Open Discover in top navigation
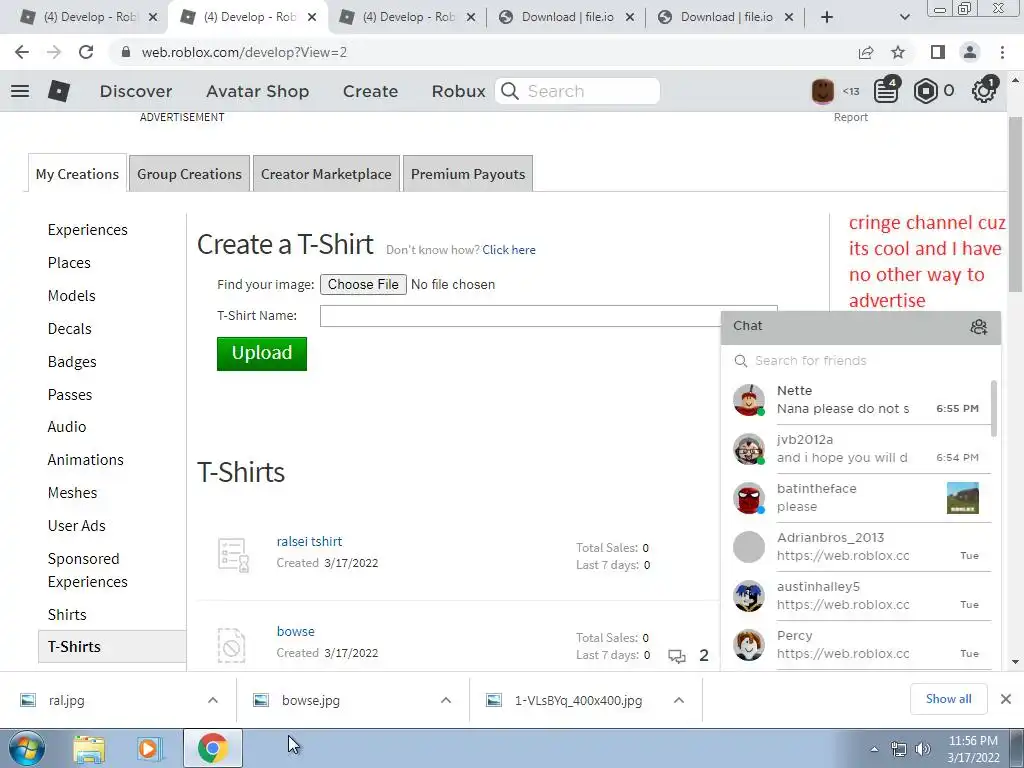 (136, 91)
